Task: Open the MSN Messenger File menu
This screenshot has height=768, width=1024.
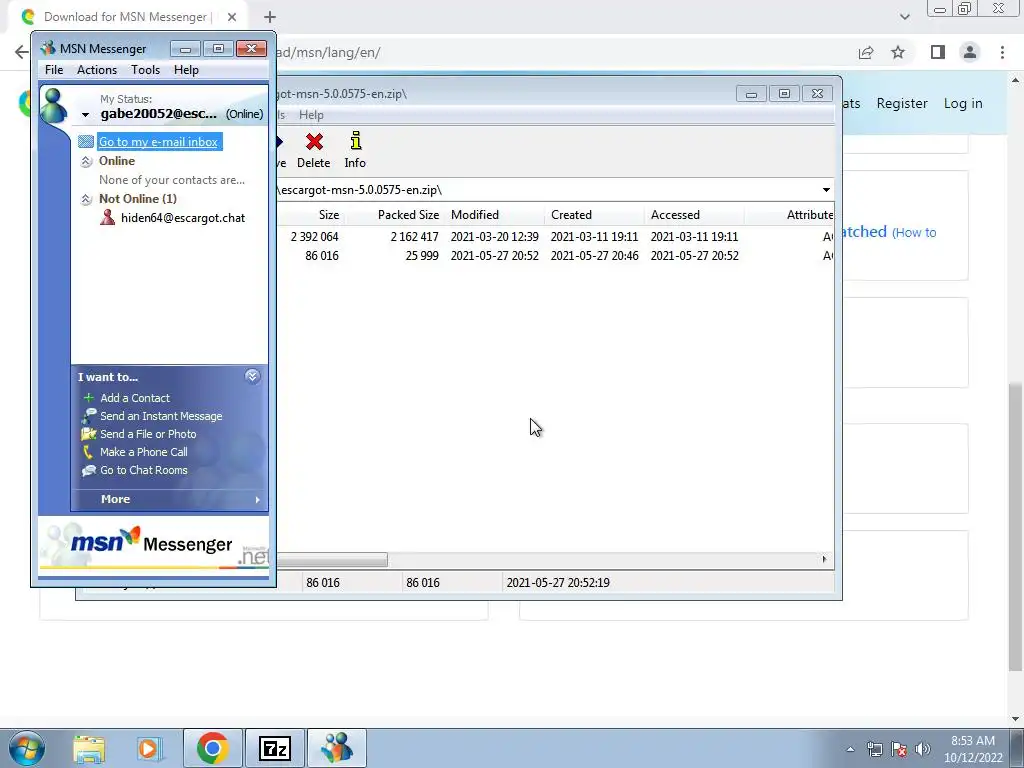Action: (54, 70)
